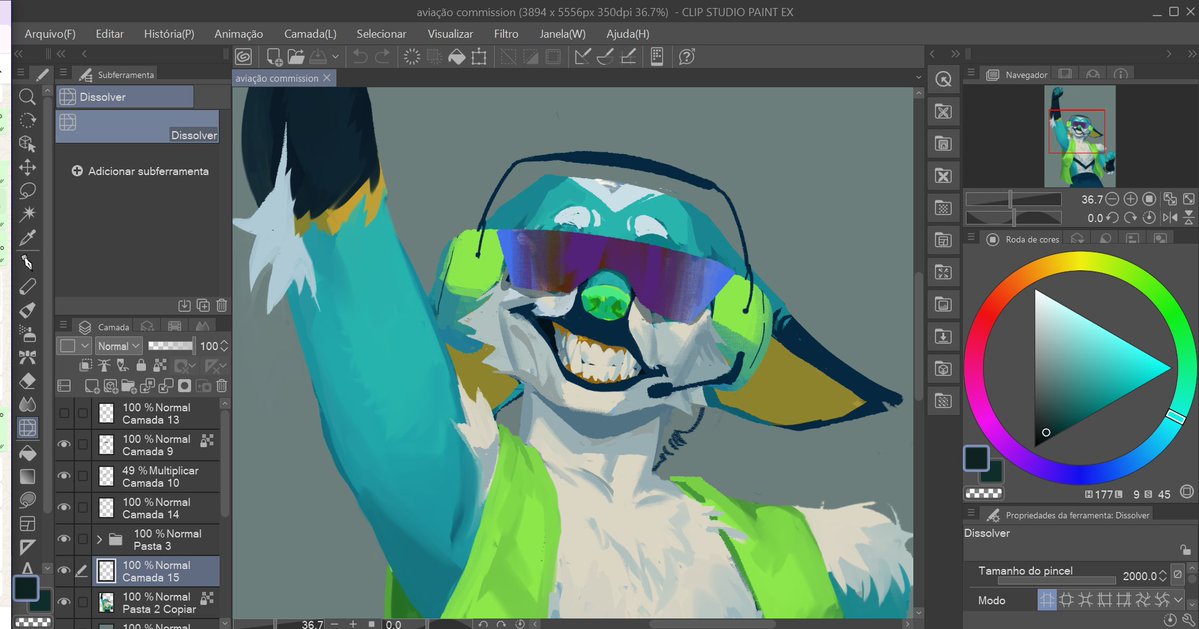Image resolution: width=1199 pixels, height=629 pixels.
Task: Flip canvas horizontally in Navegador
Action: point(1169,218)
